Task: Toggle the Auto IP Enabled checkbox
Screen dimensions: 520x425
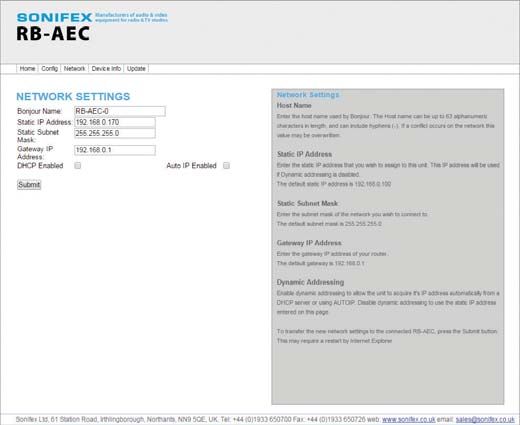Action: [x=226, y=166]
